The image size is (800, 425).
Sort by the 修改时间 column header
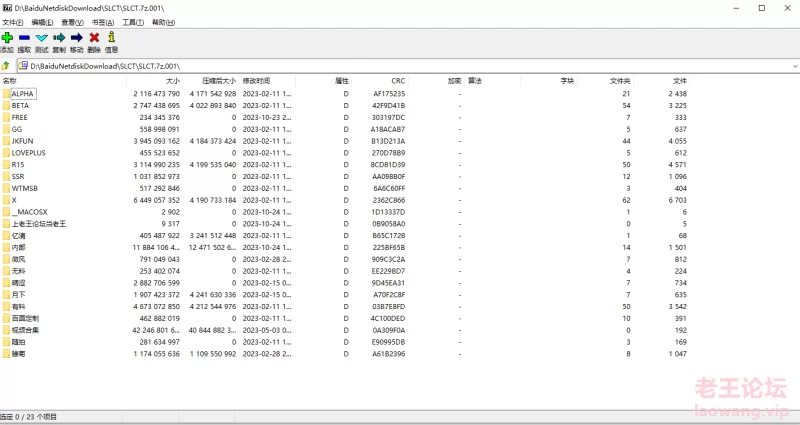pyautogui.click(x=256, y=81)
